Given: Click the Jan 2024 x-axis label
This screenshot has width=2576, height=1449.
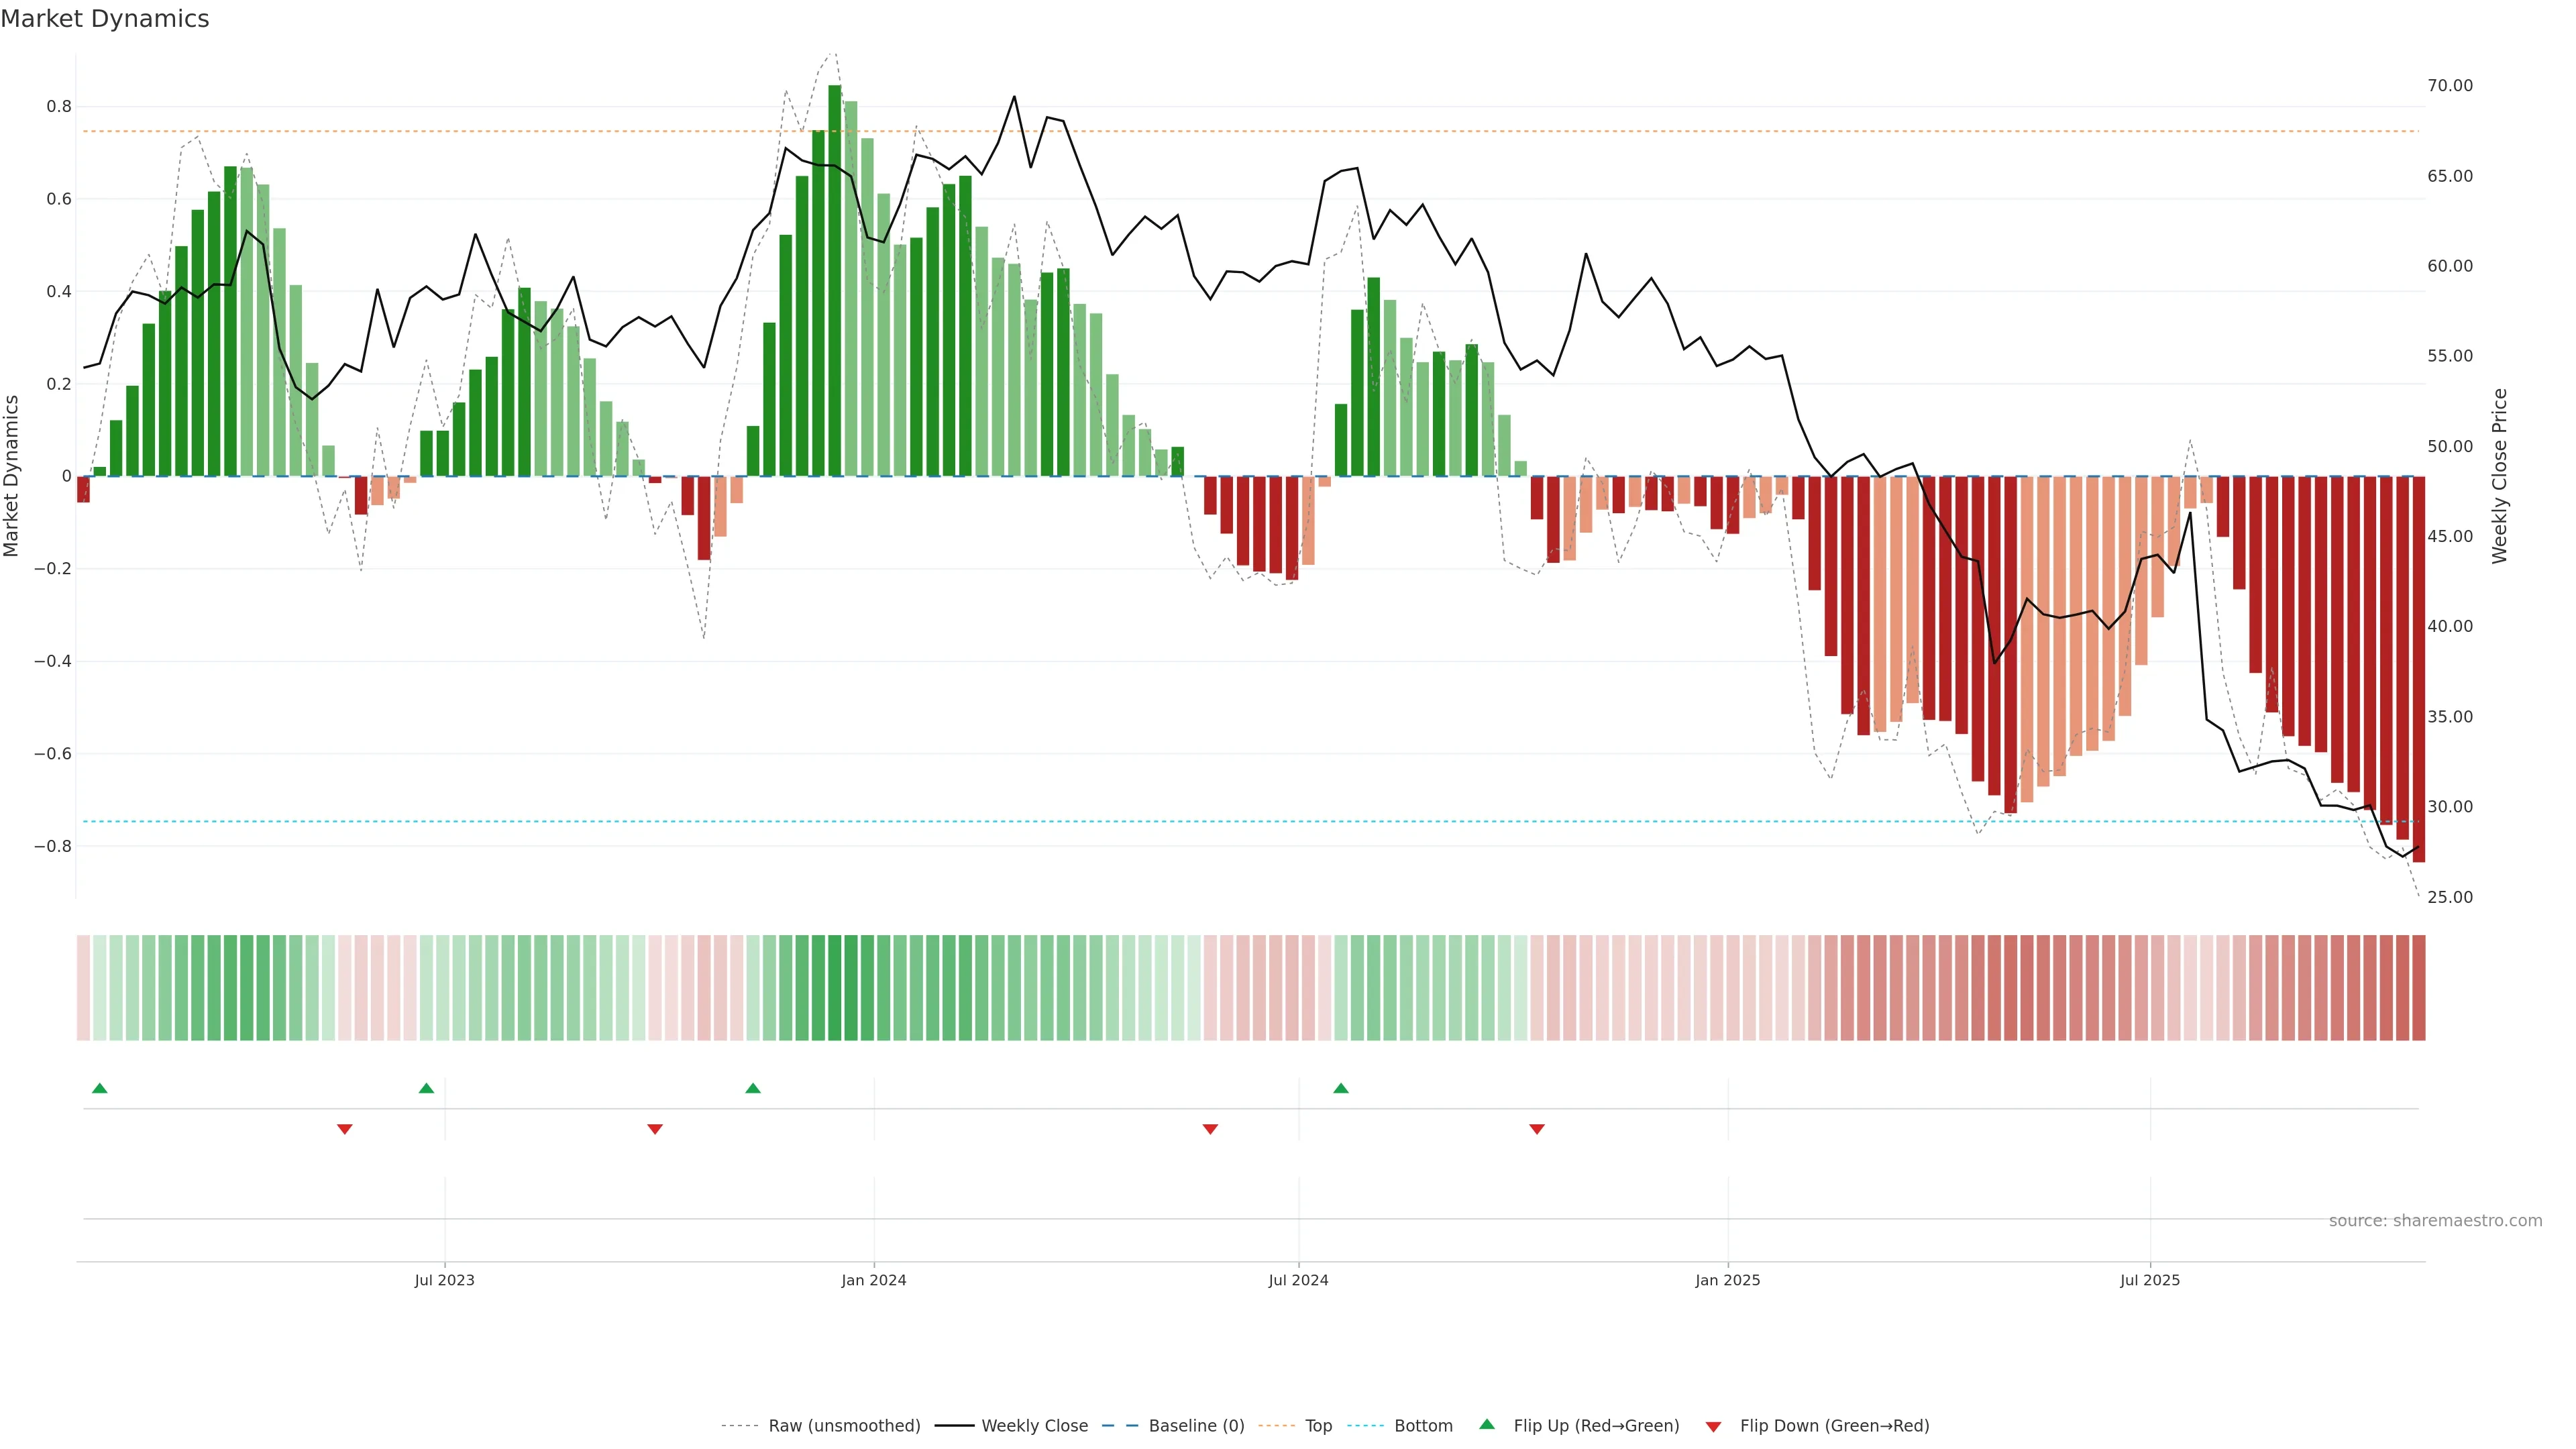Looking at the screenshot, I should pyautogui.click(x=873, y=1280).
